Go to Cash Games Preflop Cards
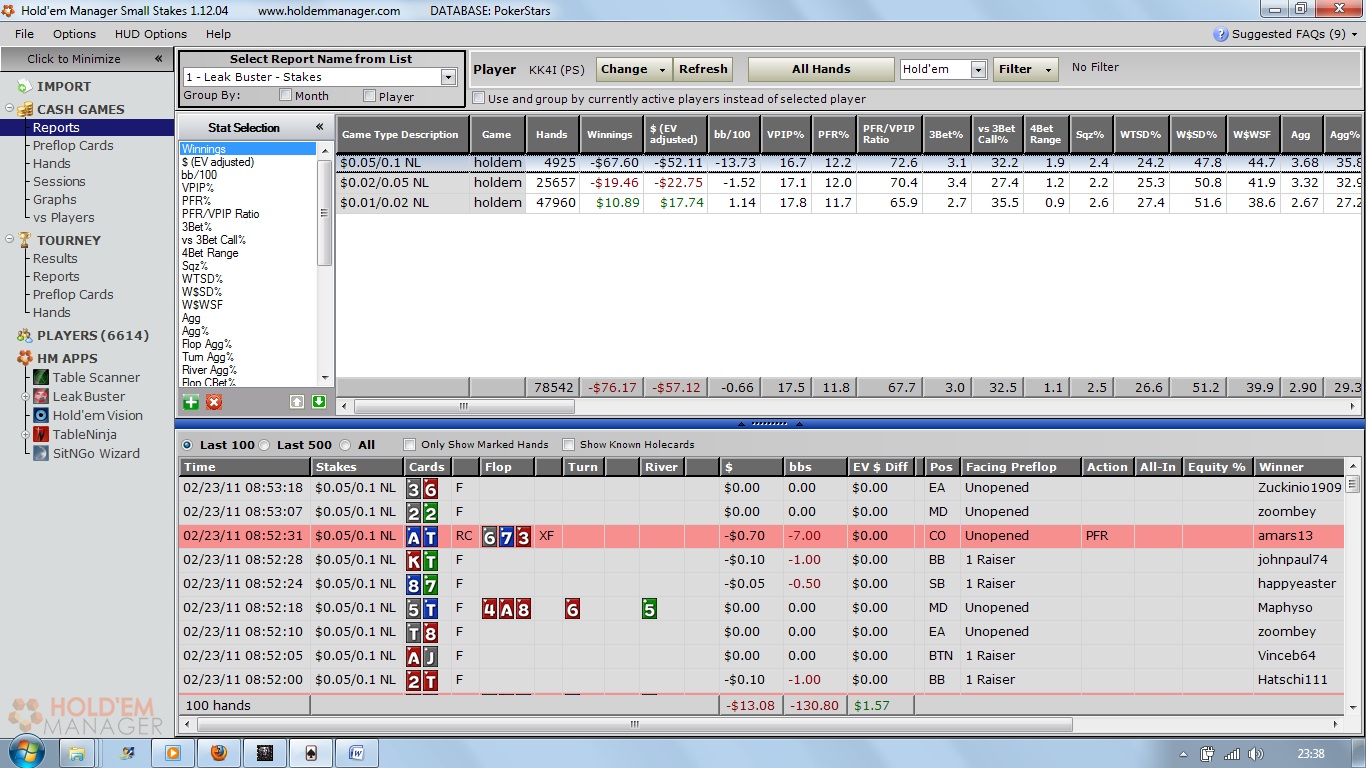The image size is (1366, 768). tap(73, 145)
